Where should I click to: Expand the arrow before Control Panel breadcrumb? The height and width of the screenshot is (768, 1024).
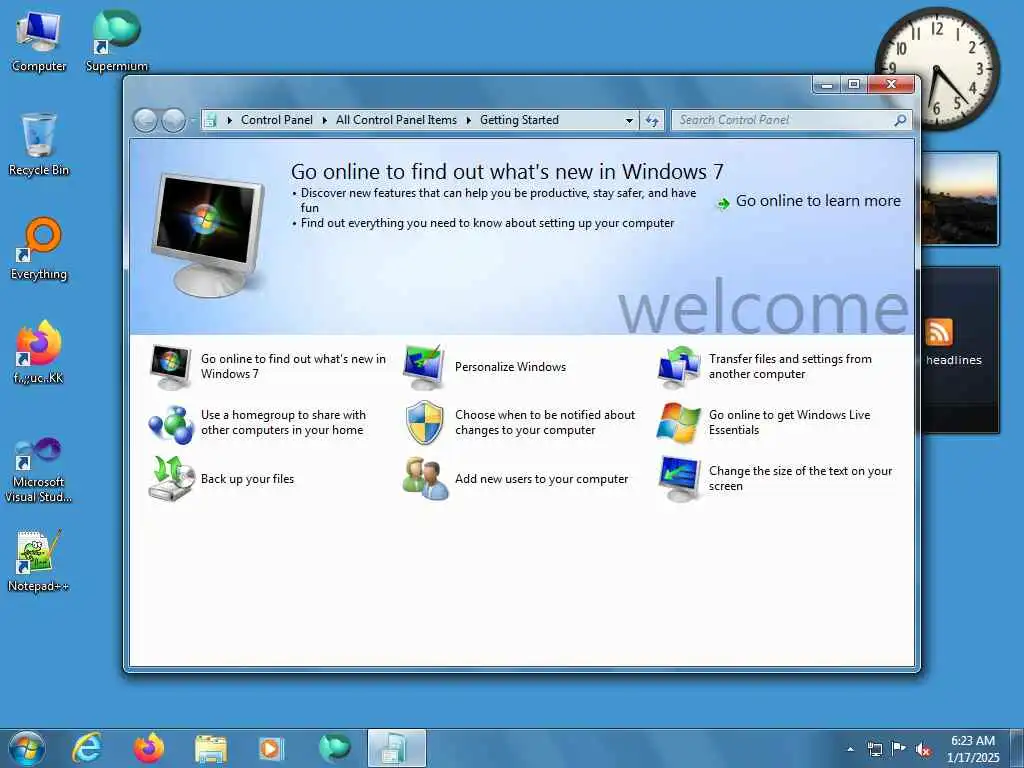(x=229, y=120)
